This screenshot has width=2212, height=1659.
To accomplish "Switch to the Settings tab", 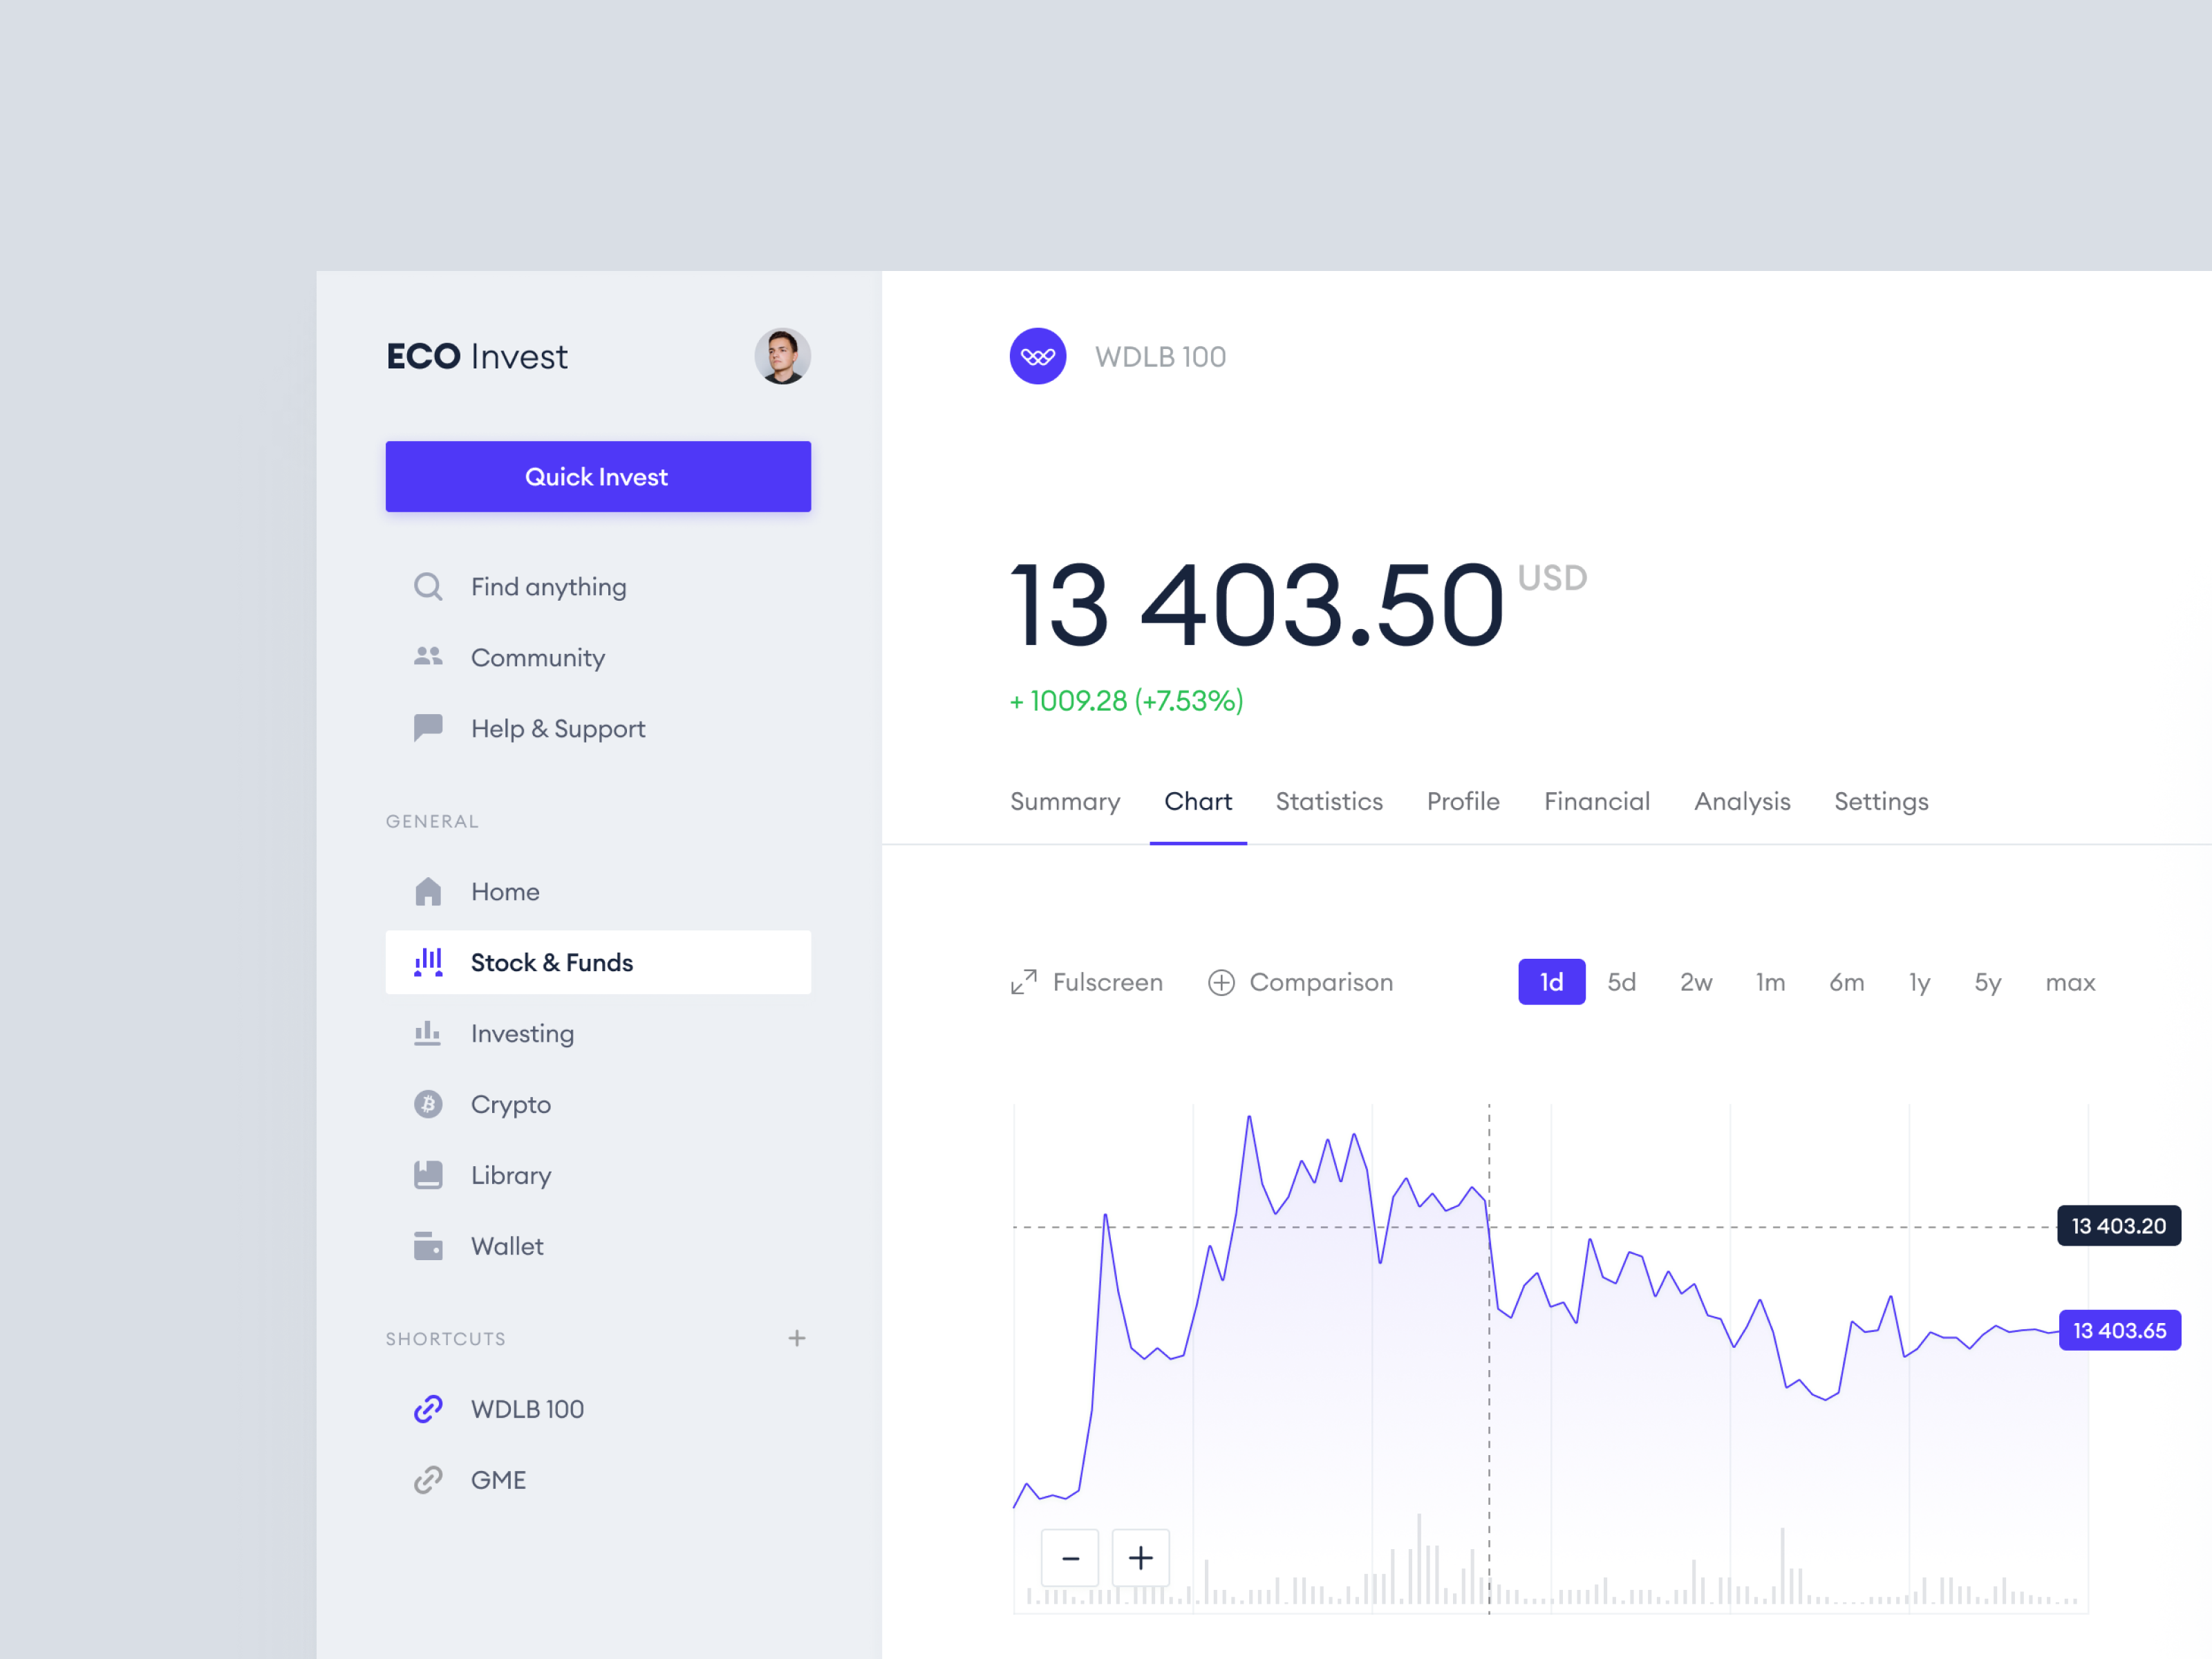I will (x=1881, y=802).
